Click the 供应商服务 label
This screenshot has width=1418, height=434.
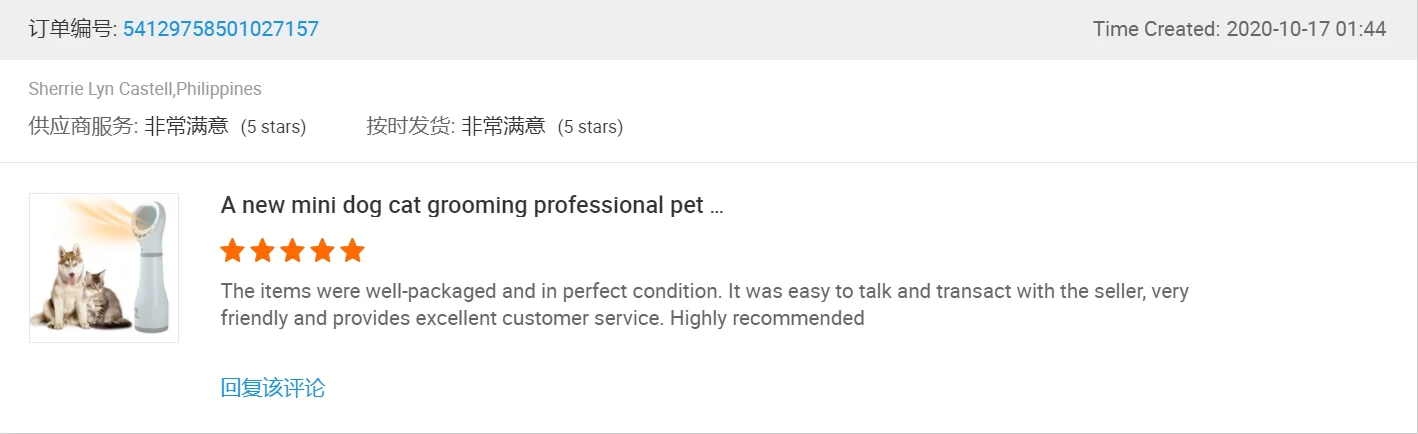[x=82, y=127]
